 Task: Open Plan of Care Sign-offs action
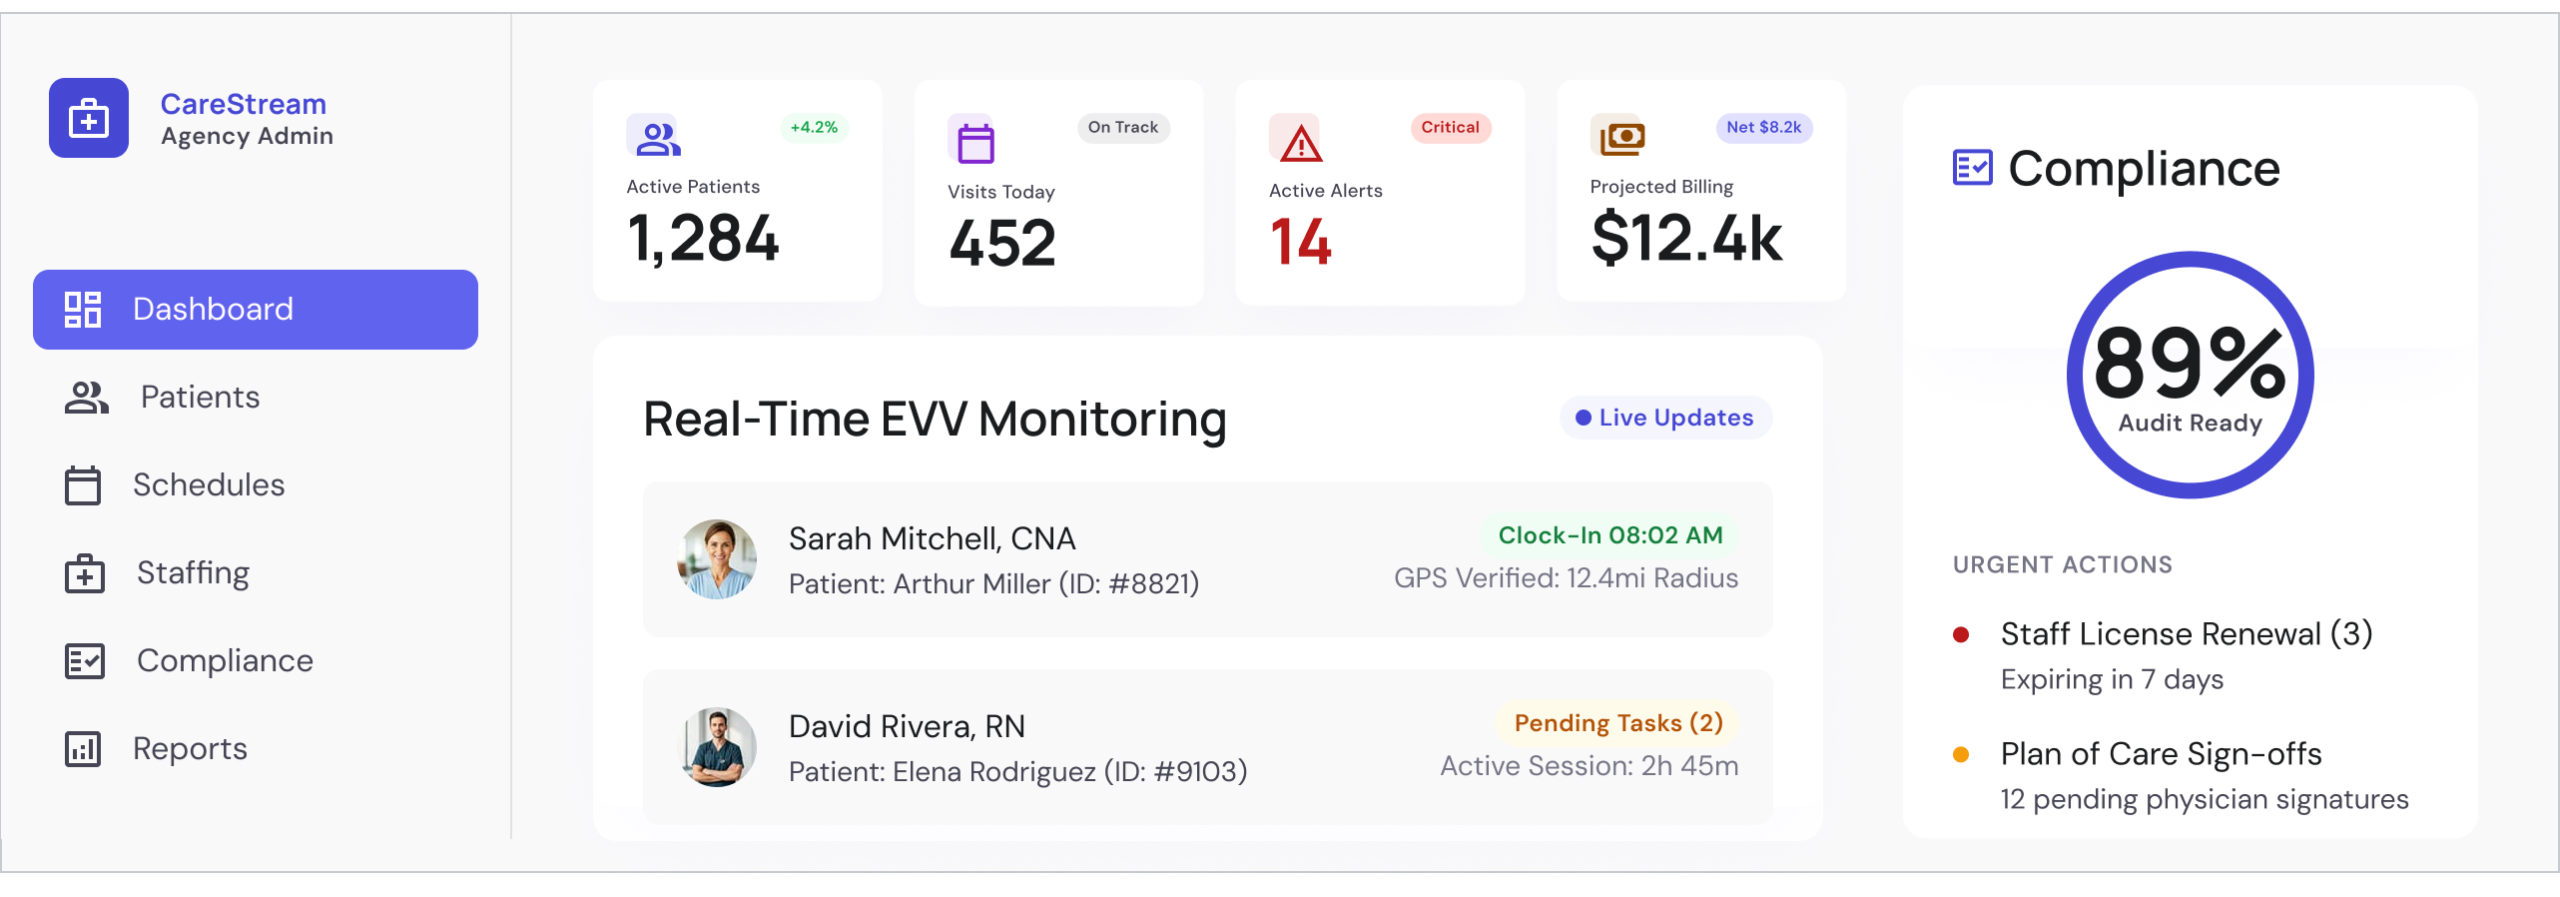(2161, 754)
